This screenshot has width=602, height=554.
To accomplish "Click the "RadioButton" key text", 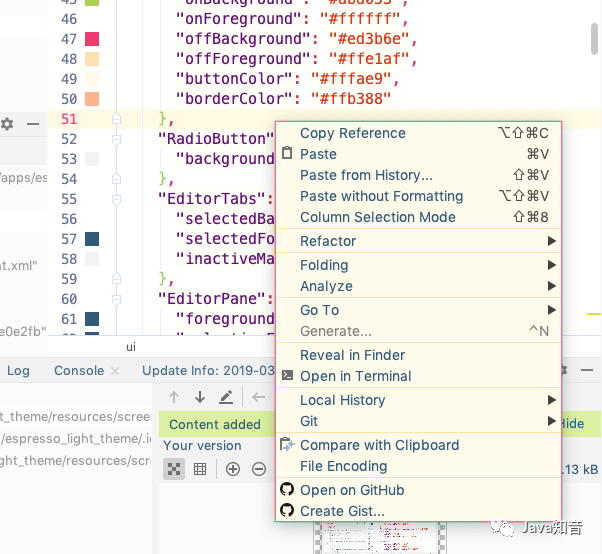I will point(216,139).
